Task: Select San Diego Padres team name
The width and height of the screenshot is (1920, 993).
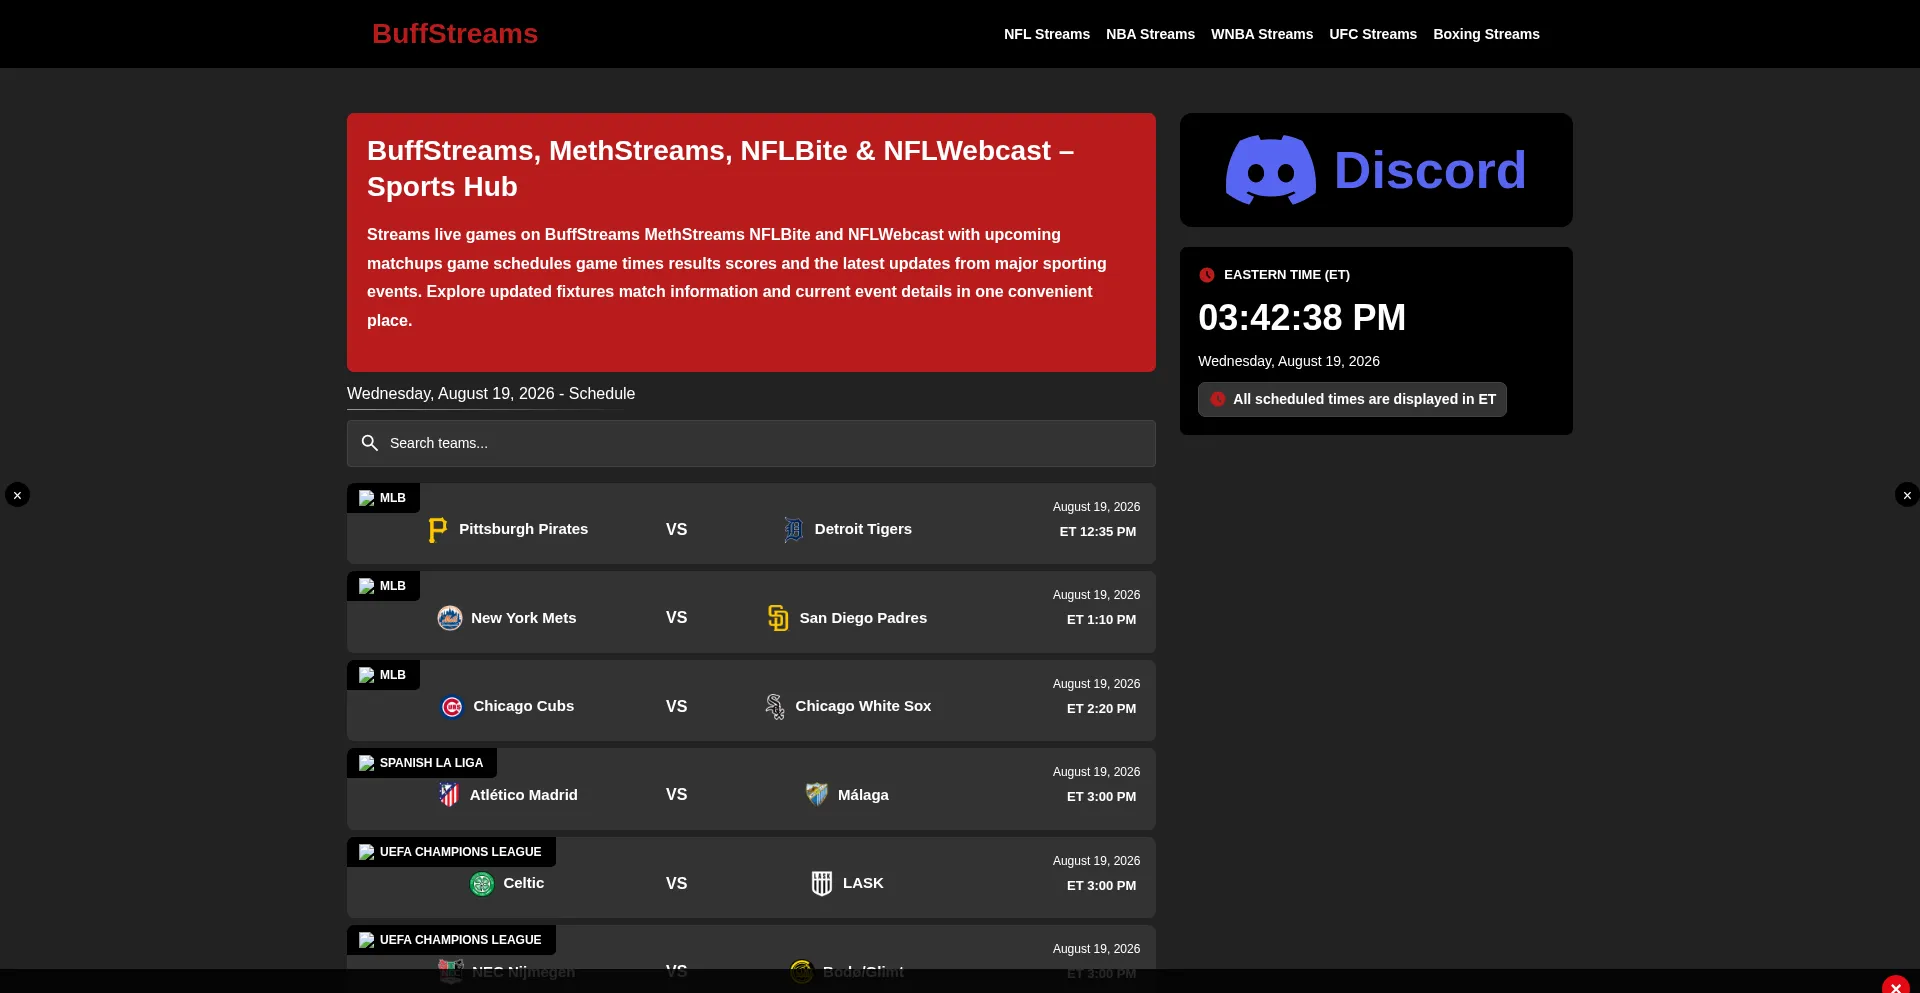Action: [x=863, y=618]
